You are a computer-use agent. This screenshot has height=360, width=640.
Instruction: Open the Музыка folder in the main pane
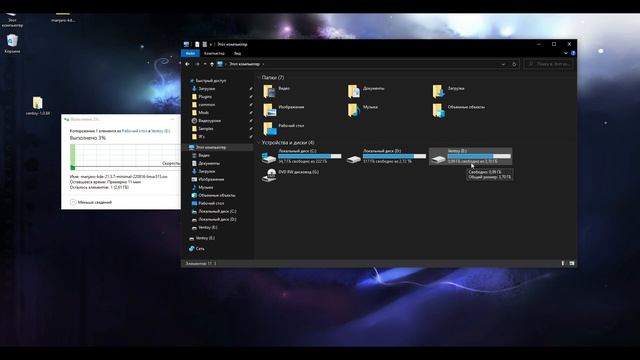(x=363, y=110)
